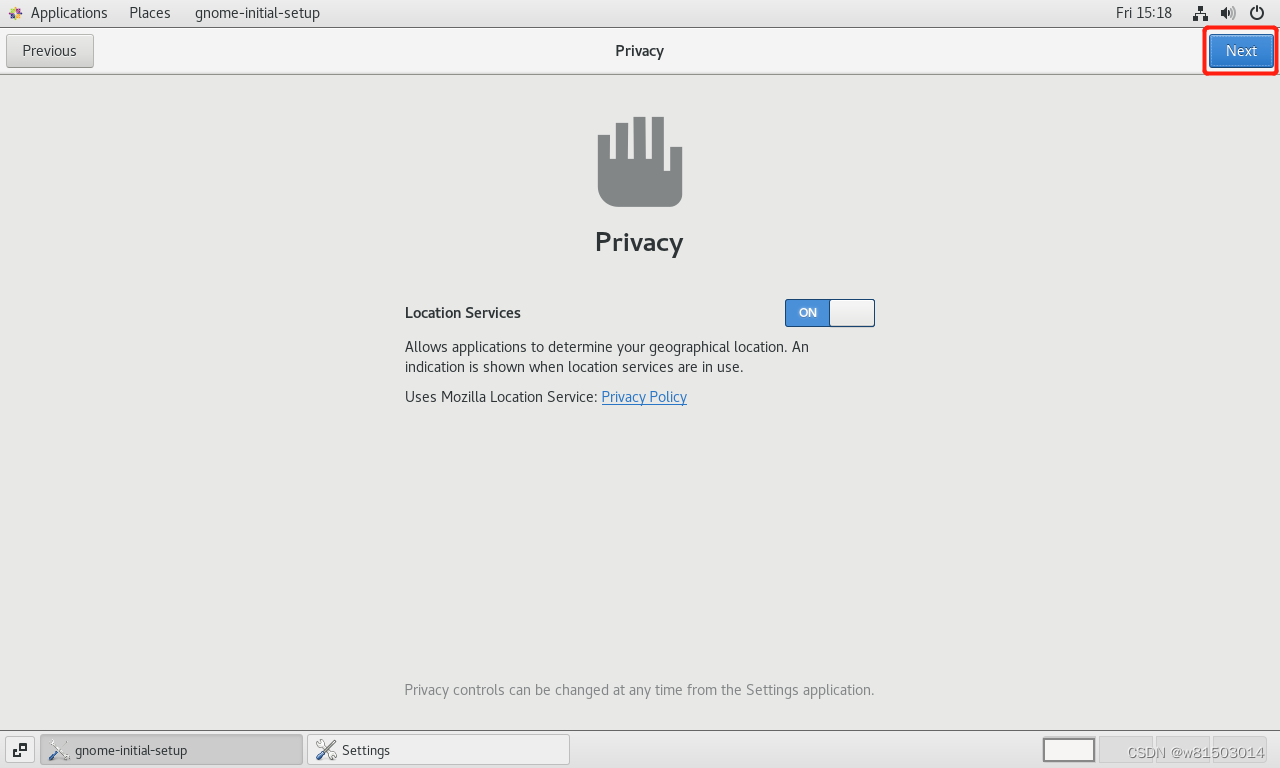The image size is (1280, 768).
Task: Click the Applications activities logo icon
Action: pos(15,13)
